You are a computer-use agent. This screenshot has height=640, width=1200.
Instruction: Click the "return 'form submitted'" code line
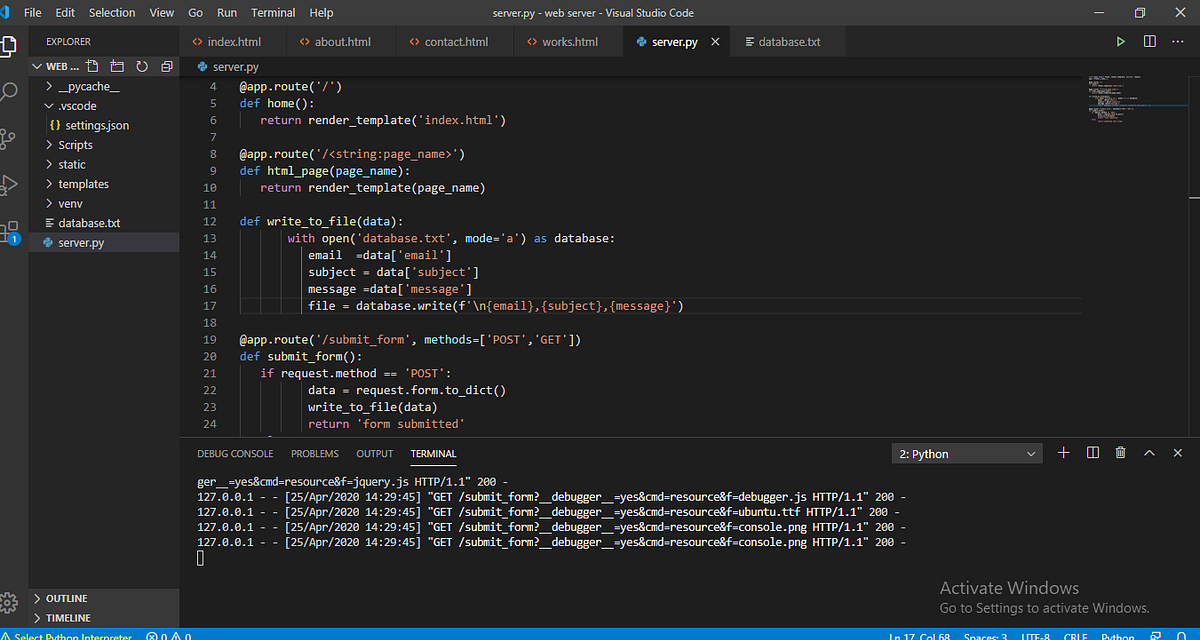pyautogui.click(x=386, y=424)
